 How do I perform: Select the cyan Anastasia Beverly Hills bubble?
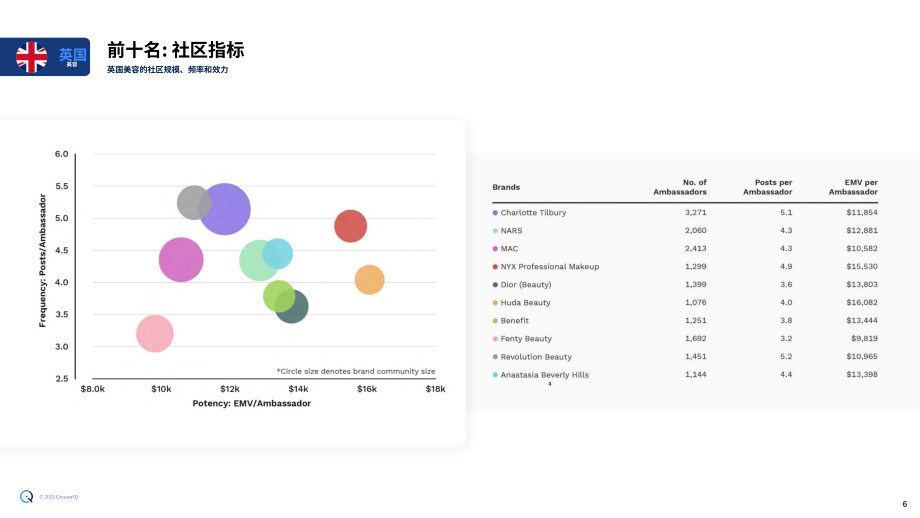278,253
